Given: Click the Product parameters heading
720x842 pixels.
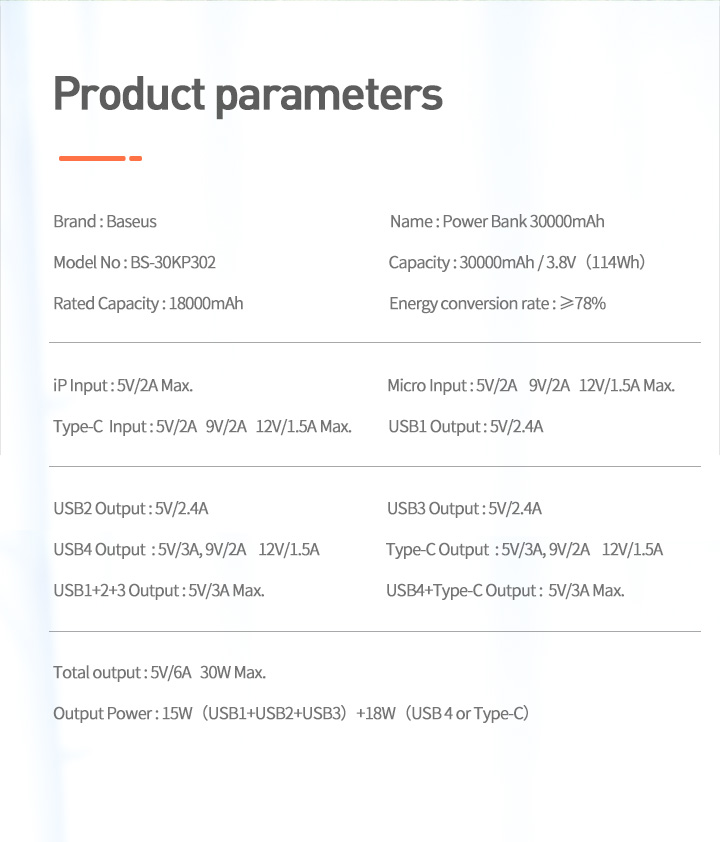Looking at the screenshot, I should pos(248,95).
